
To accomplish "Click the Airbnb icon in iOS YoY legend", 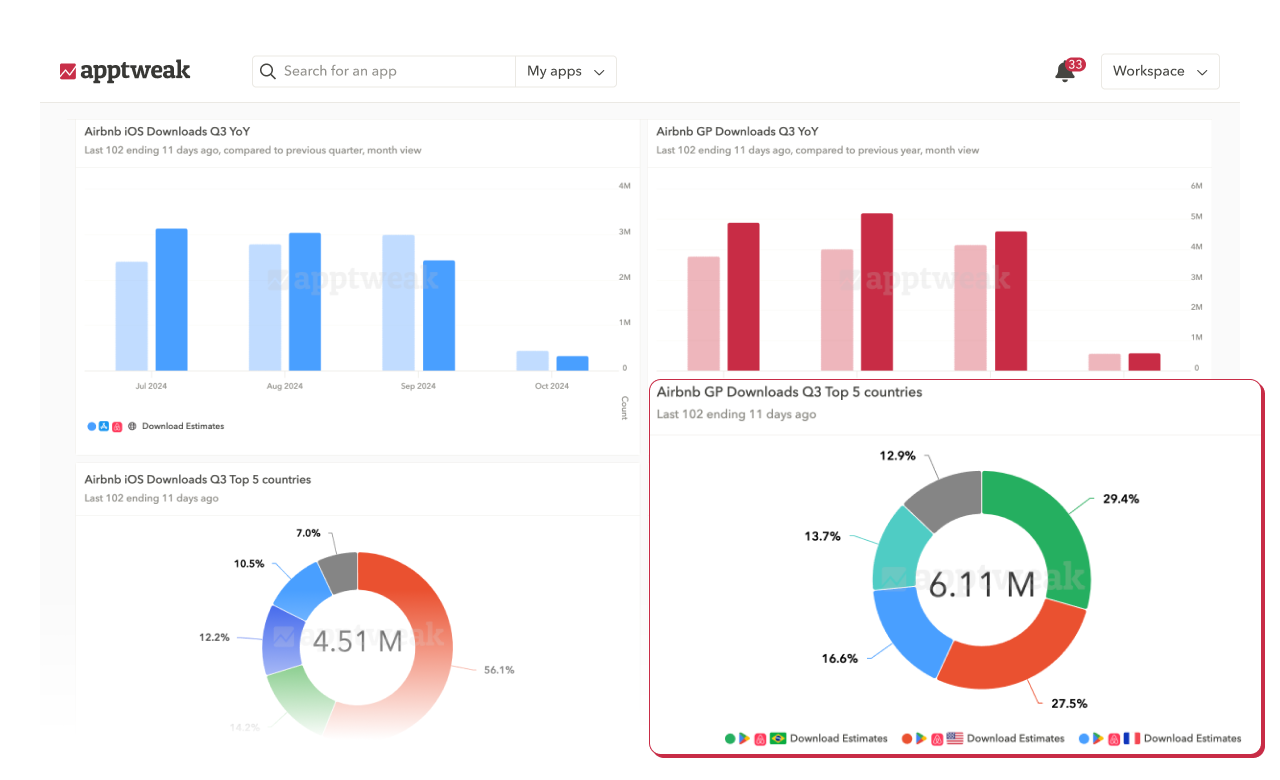I will point(117,426).
